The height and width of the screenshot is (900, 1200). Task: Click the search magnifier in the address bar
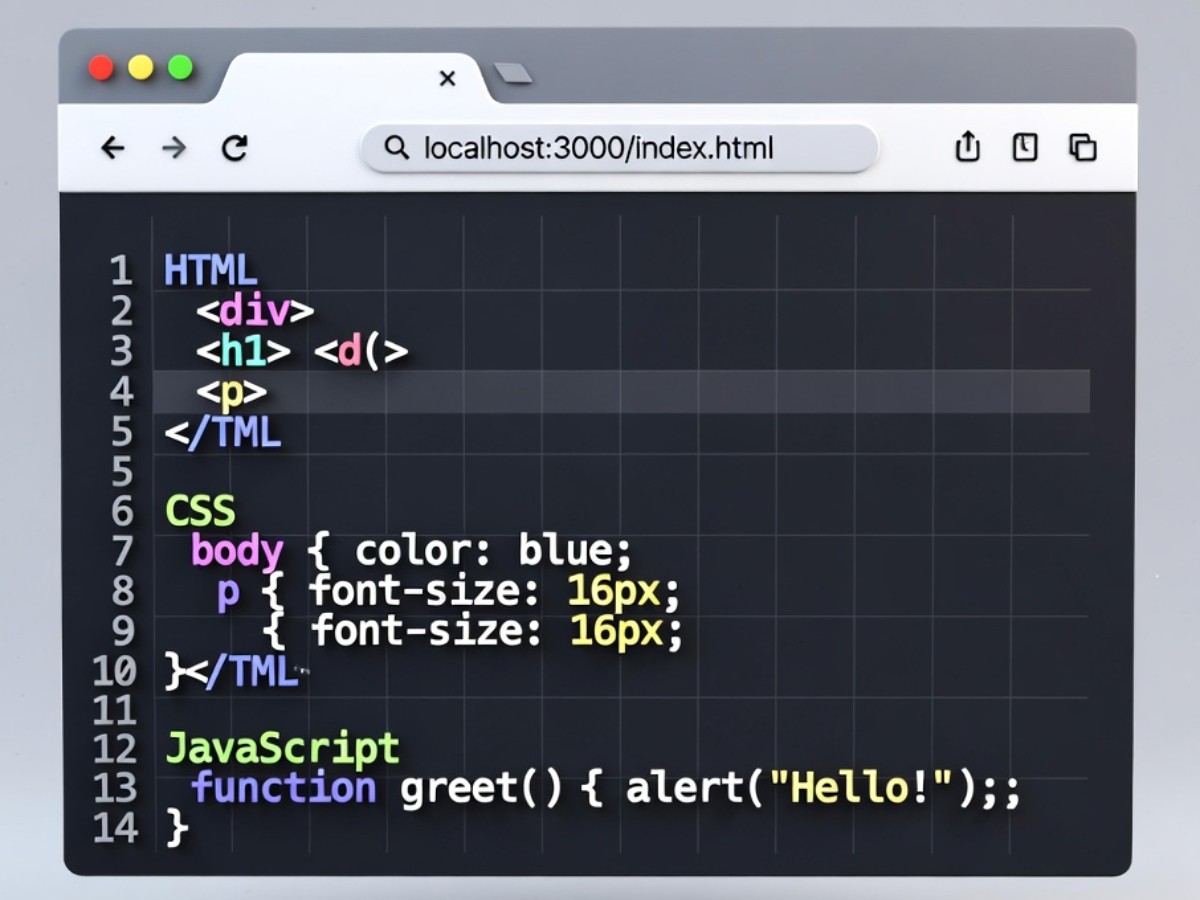[397, 148]
